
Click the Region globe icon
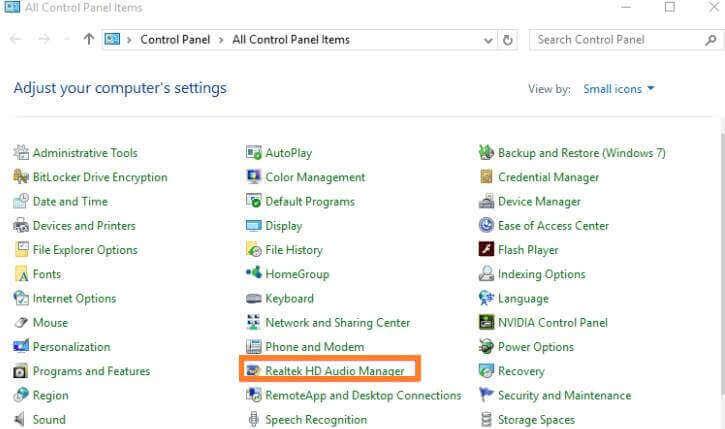point(21,395)
